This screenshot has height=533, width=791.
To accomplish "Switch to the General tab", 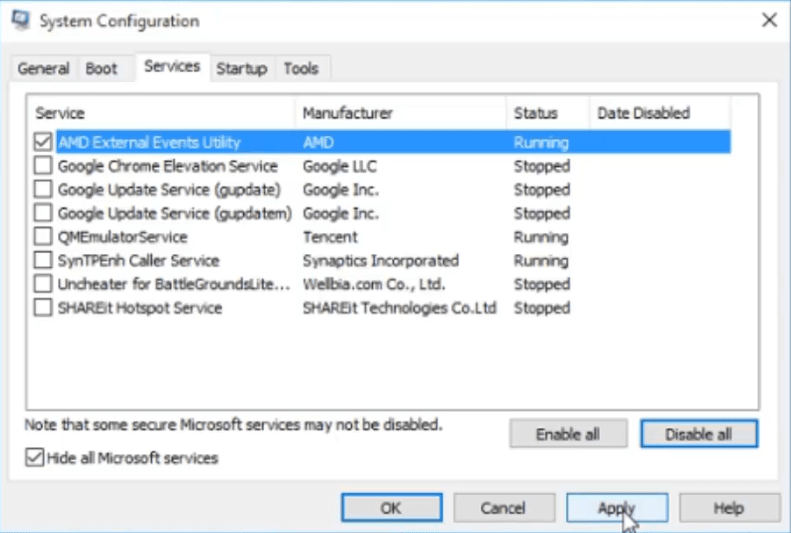I will tap(44, 69).
